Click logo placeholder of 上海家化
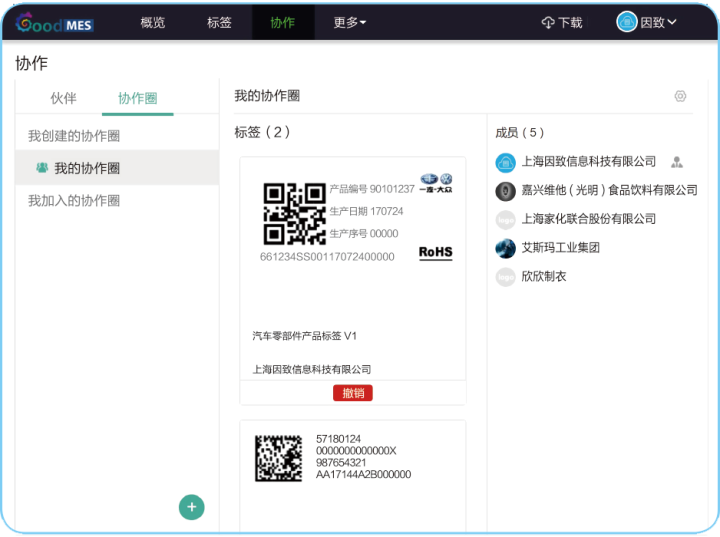This screenshot has width=720, height=537. (x=506, y=220)
